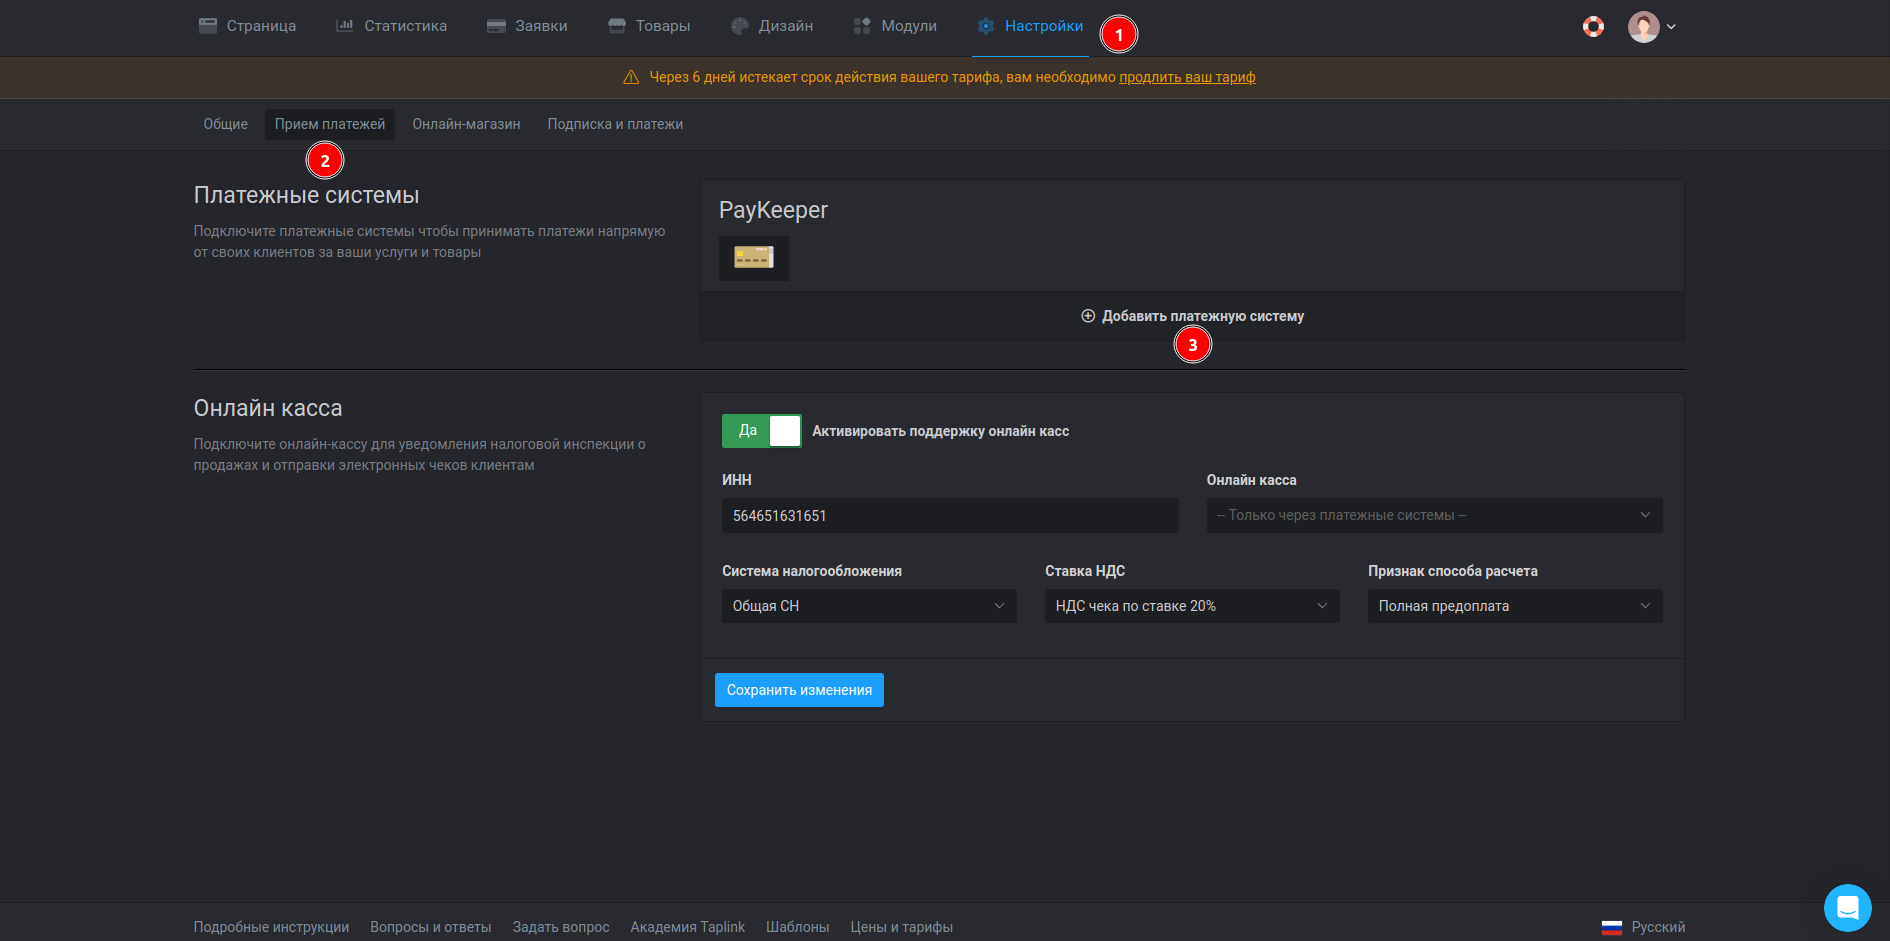Open the Онлайн-магазин subtab
This screenshot has height=941, width=1890.
pos(466,124)
